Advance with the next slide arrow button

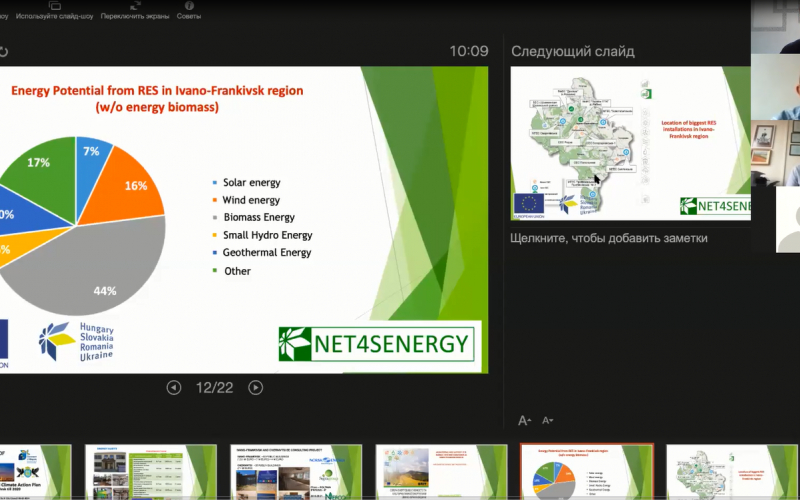tap(256, 388)
